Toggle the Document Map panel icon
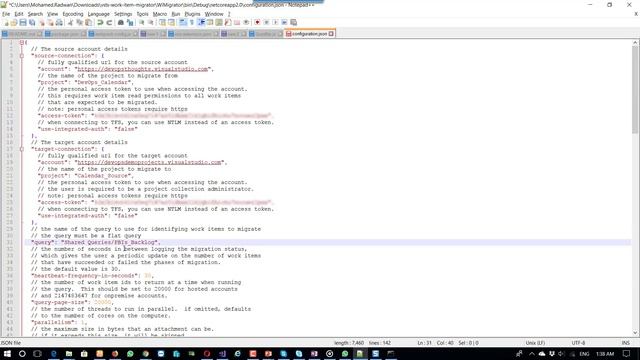 (219, 22)
